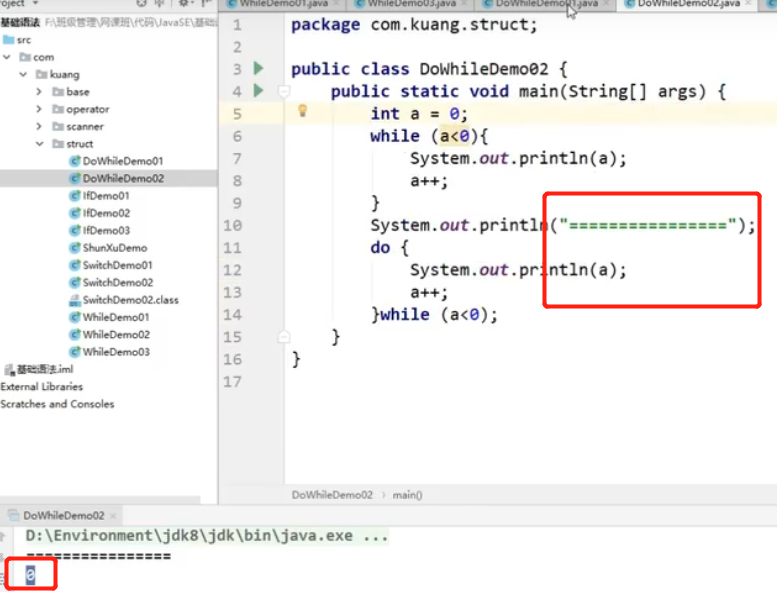
Task: Click java.exe command line in console
Action: tap(207, 536)
